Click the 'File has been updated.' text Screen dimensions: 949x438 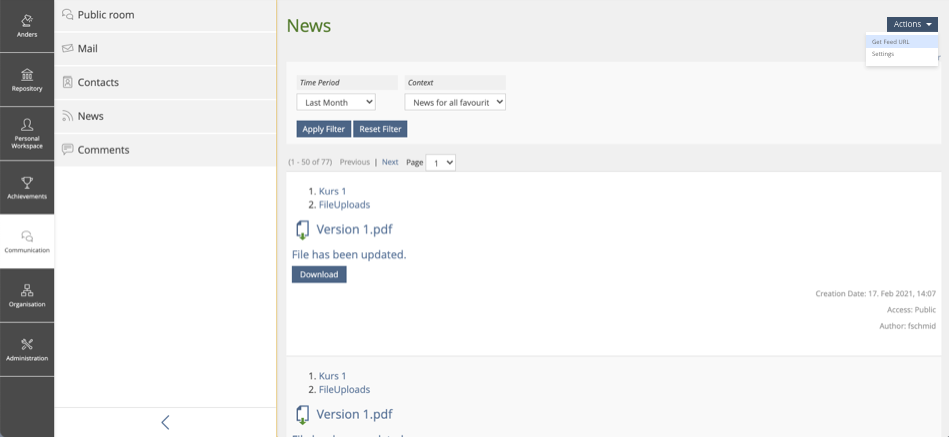click(349, 255)
